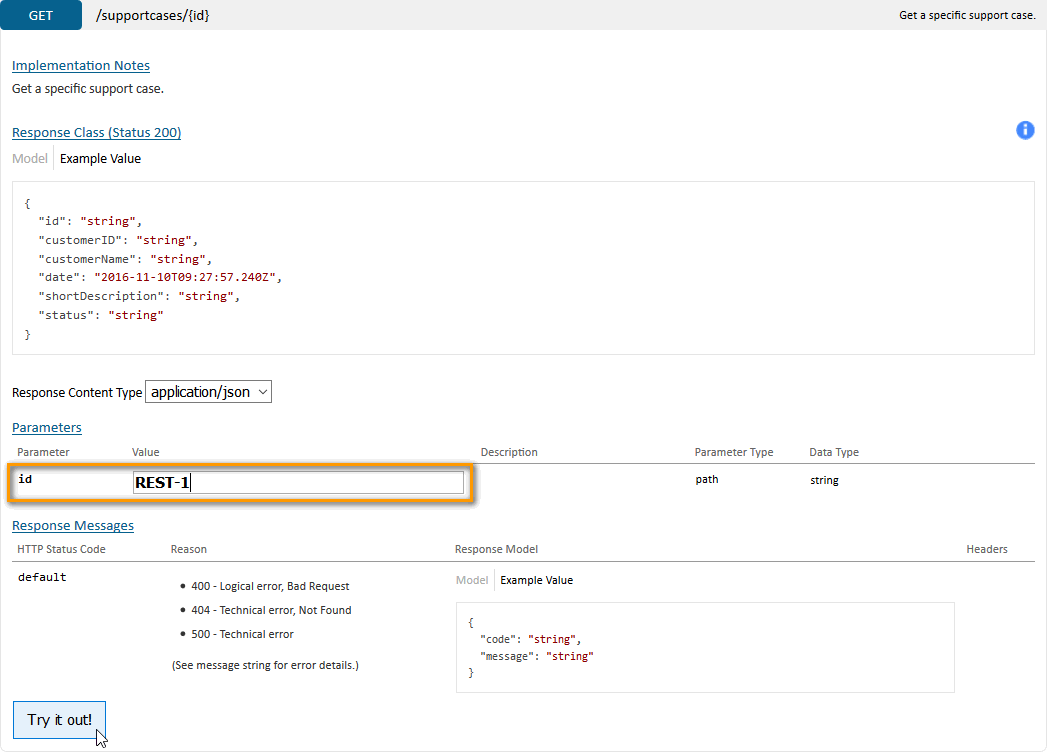Select Example Value tab under Response Class
The height and width of the screenshot is (752, 1047).
pyautogui.click(x=100, y=158)
